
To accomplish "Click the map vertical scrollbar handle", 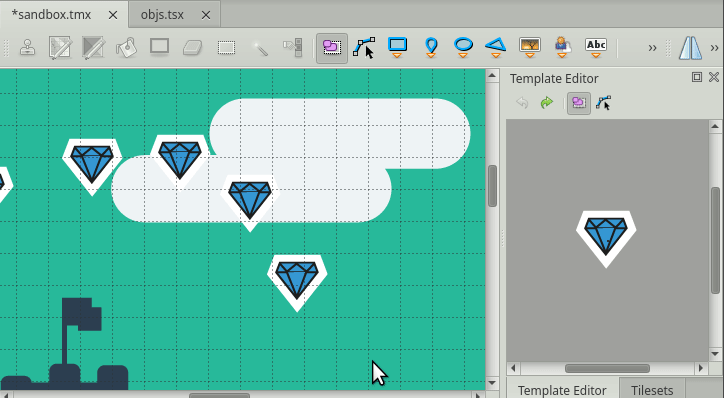I will pos(492,186).
